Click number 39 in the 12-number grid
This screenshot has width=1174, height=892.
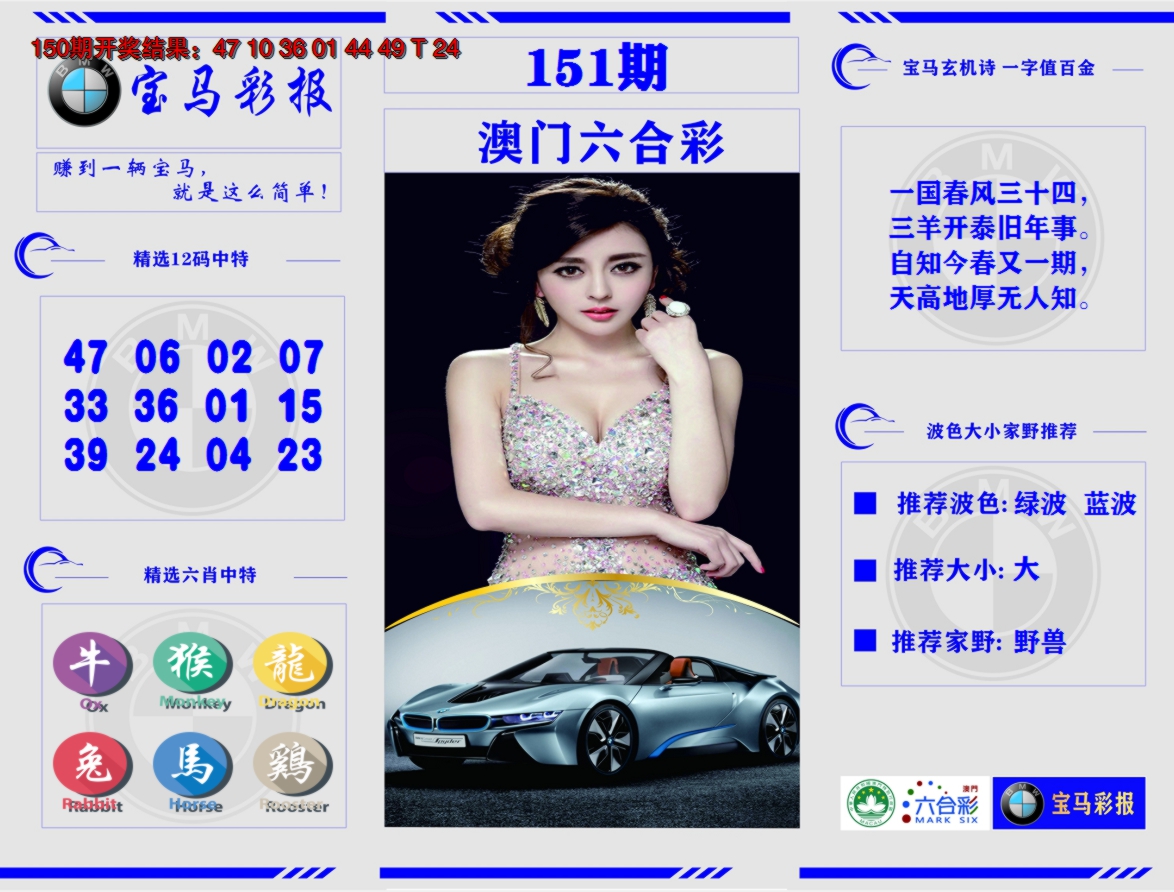pyautogui.click(x=85, y=455)
